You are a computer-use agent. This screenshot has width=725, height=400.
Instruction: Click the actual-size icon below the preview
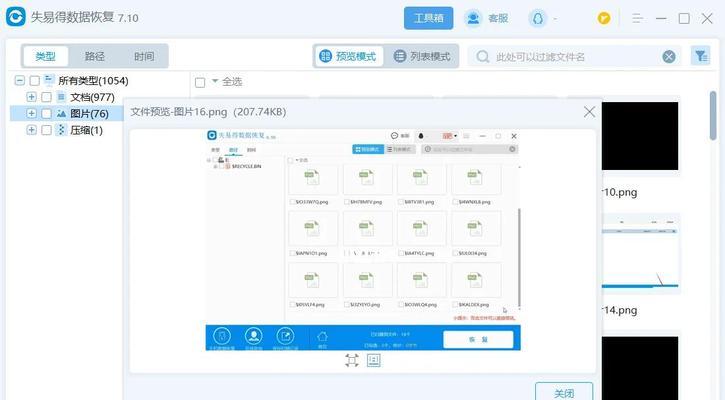point(374,360)
